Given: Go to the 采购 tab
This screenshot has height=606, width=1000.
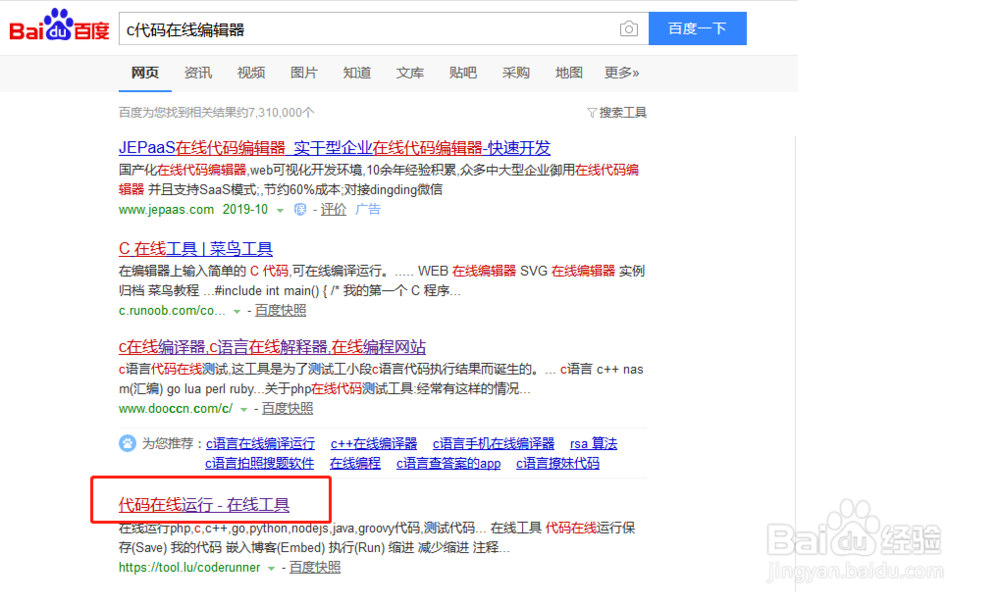Looking at the screenshot, I should click(515, 73).
